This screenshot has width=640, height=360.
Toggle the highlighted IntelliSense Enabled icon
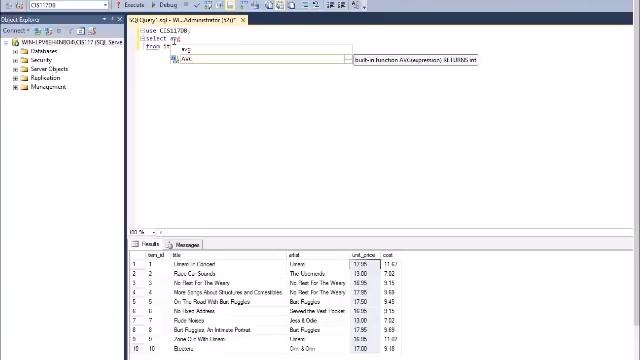click(231, 5)
